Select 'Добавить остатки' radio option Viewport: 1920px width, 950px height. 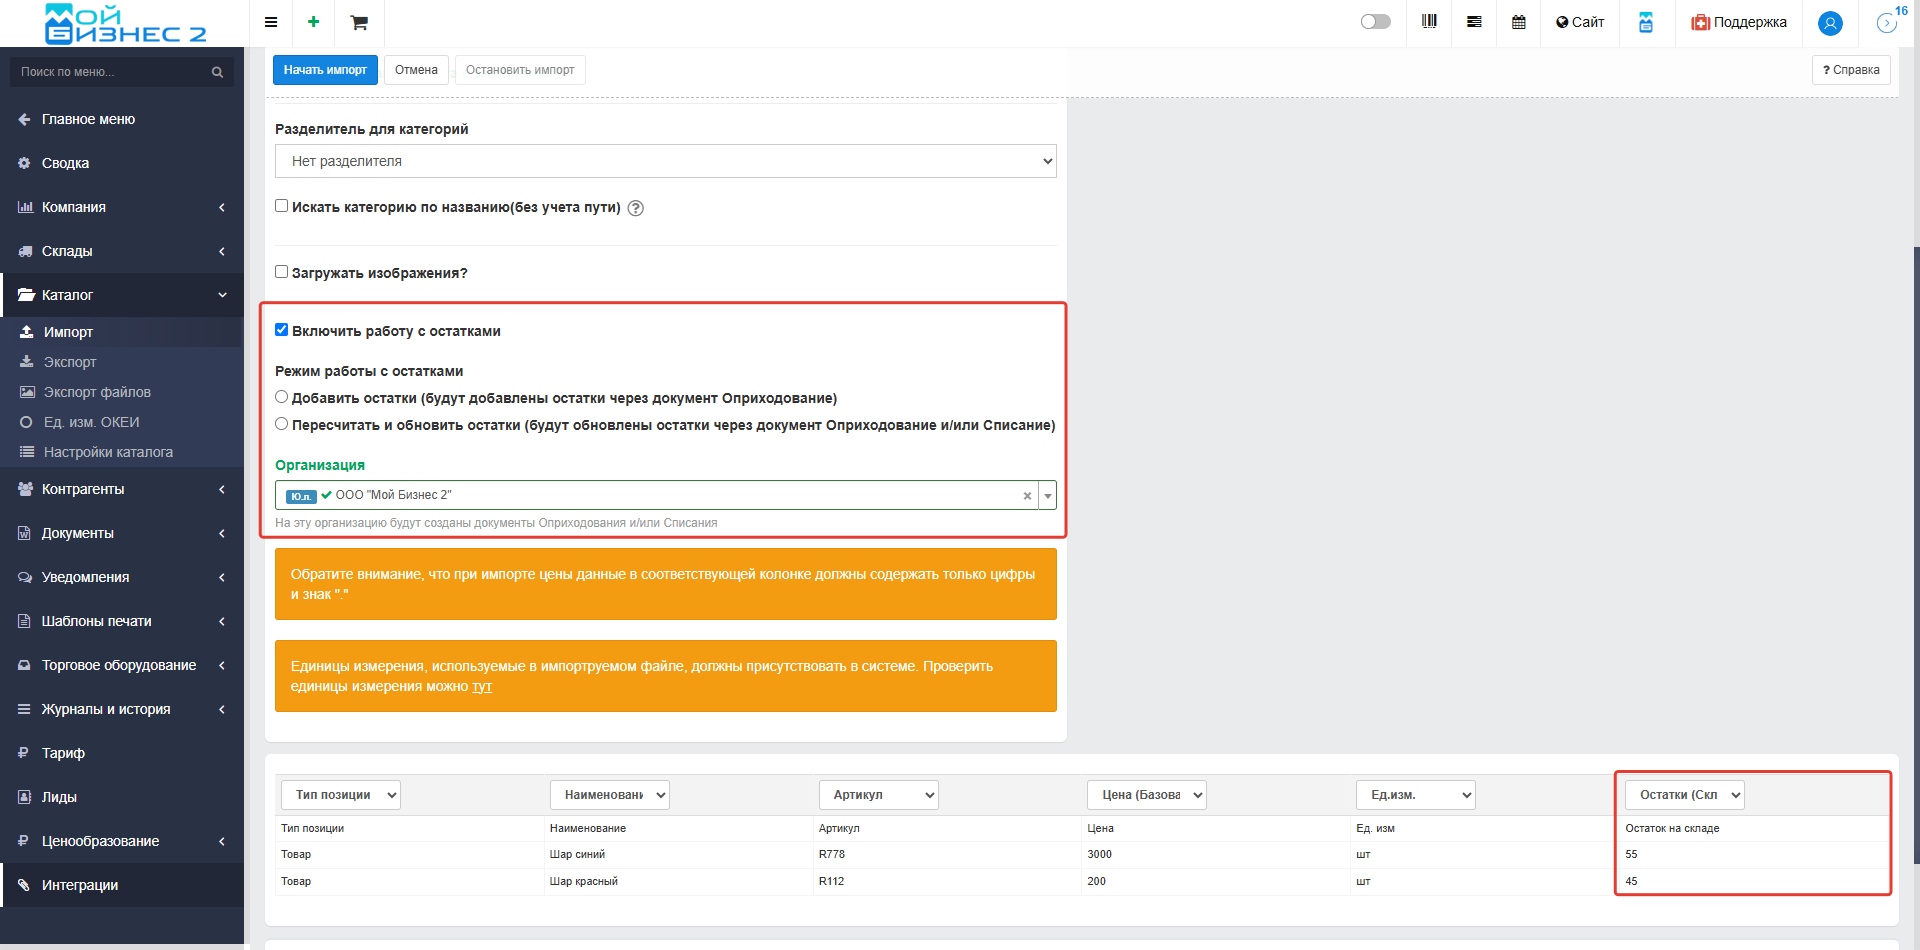pyautogui.click(x=282, y=397)
